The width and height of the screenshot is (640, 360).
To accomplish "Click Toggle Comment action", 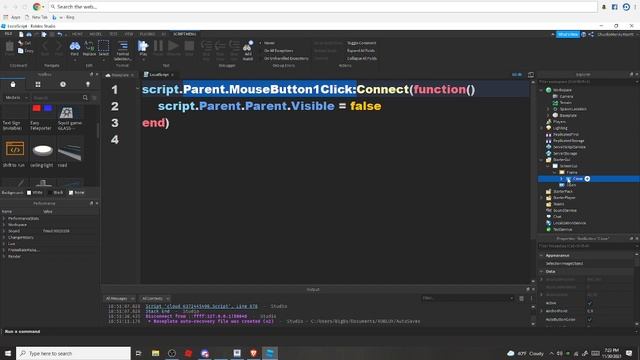I will (362, 43).
